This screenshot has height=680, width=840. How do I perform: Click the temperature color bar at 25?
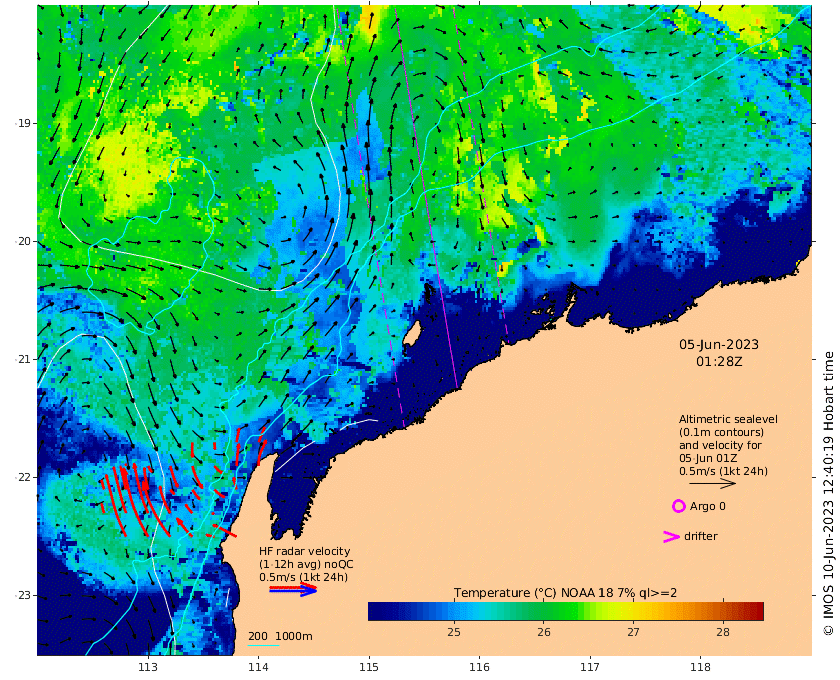tap(454, 611)
